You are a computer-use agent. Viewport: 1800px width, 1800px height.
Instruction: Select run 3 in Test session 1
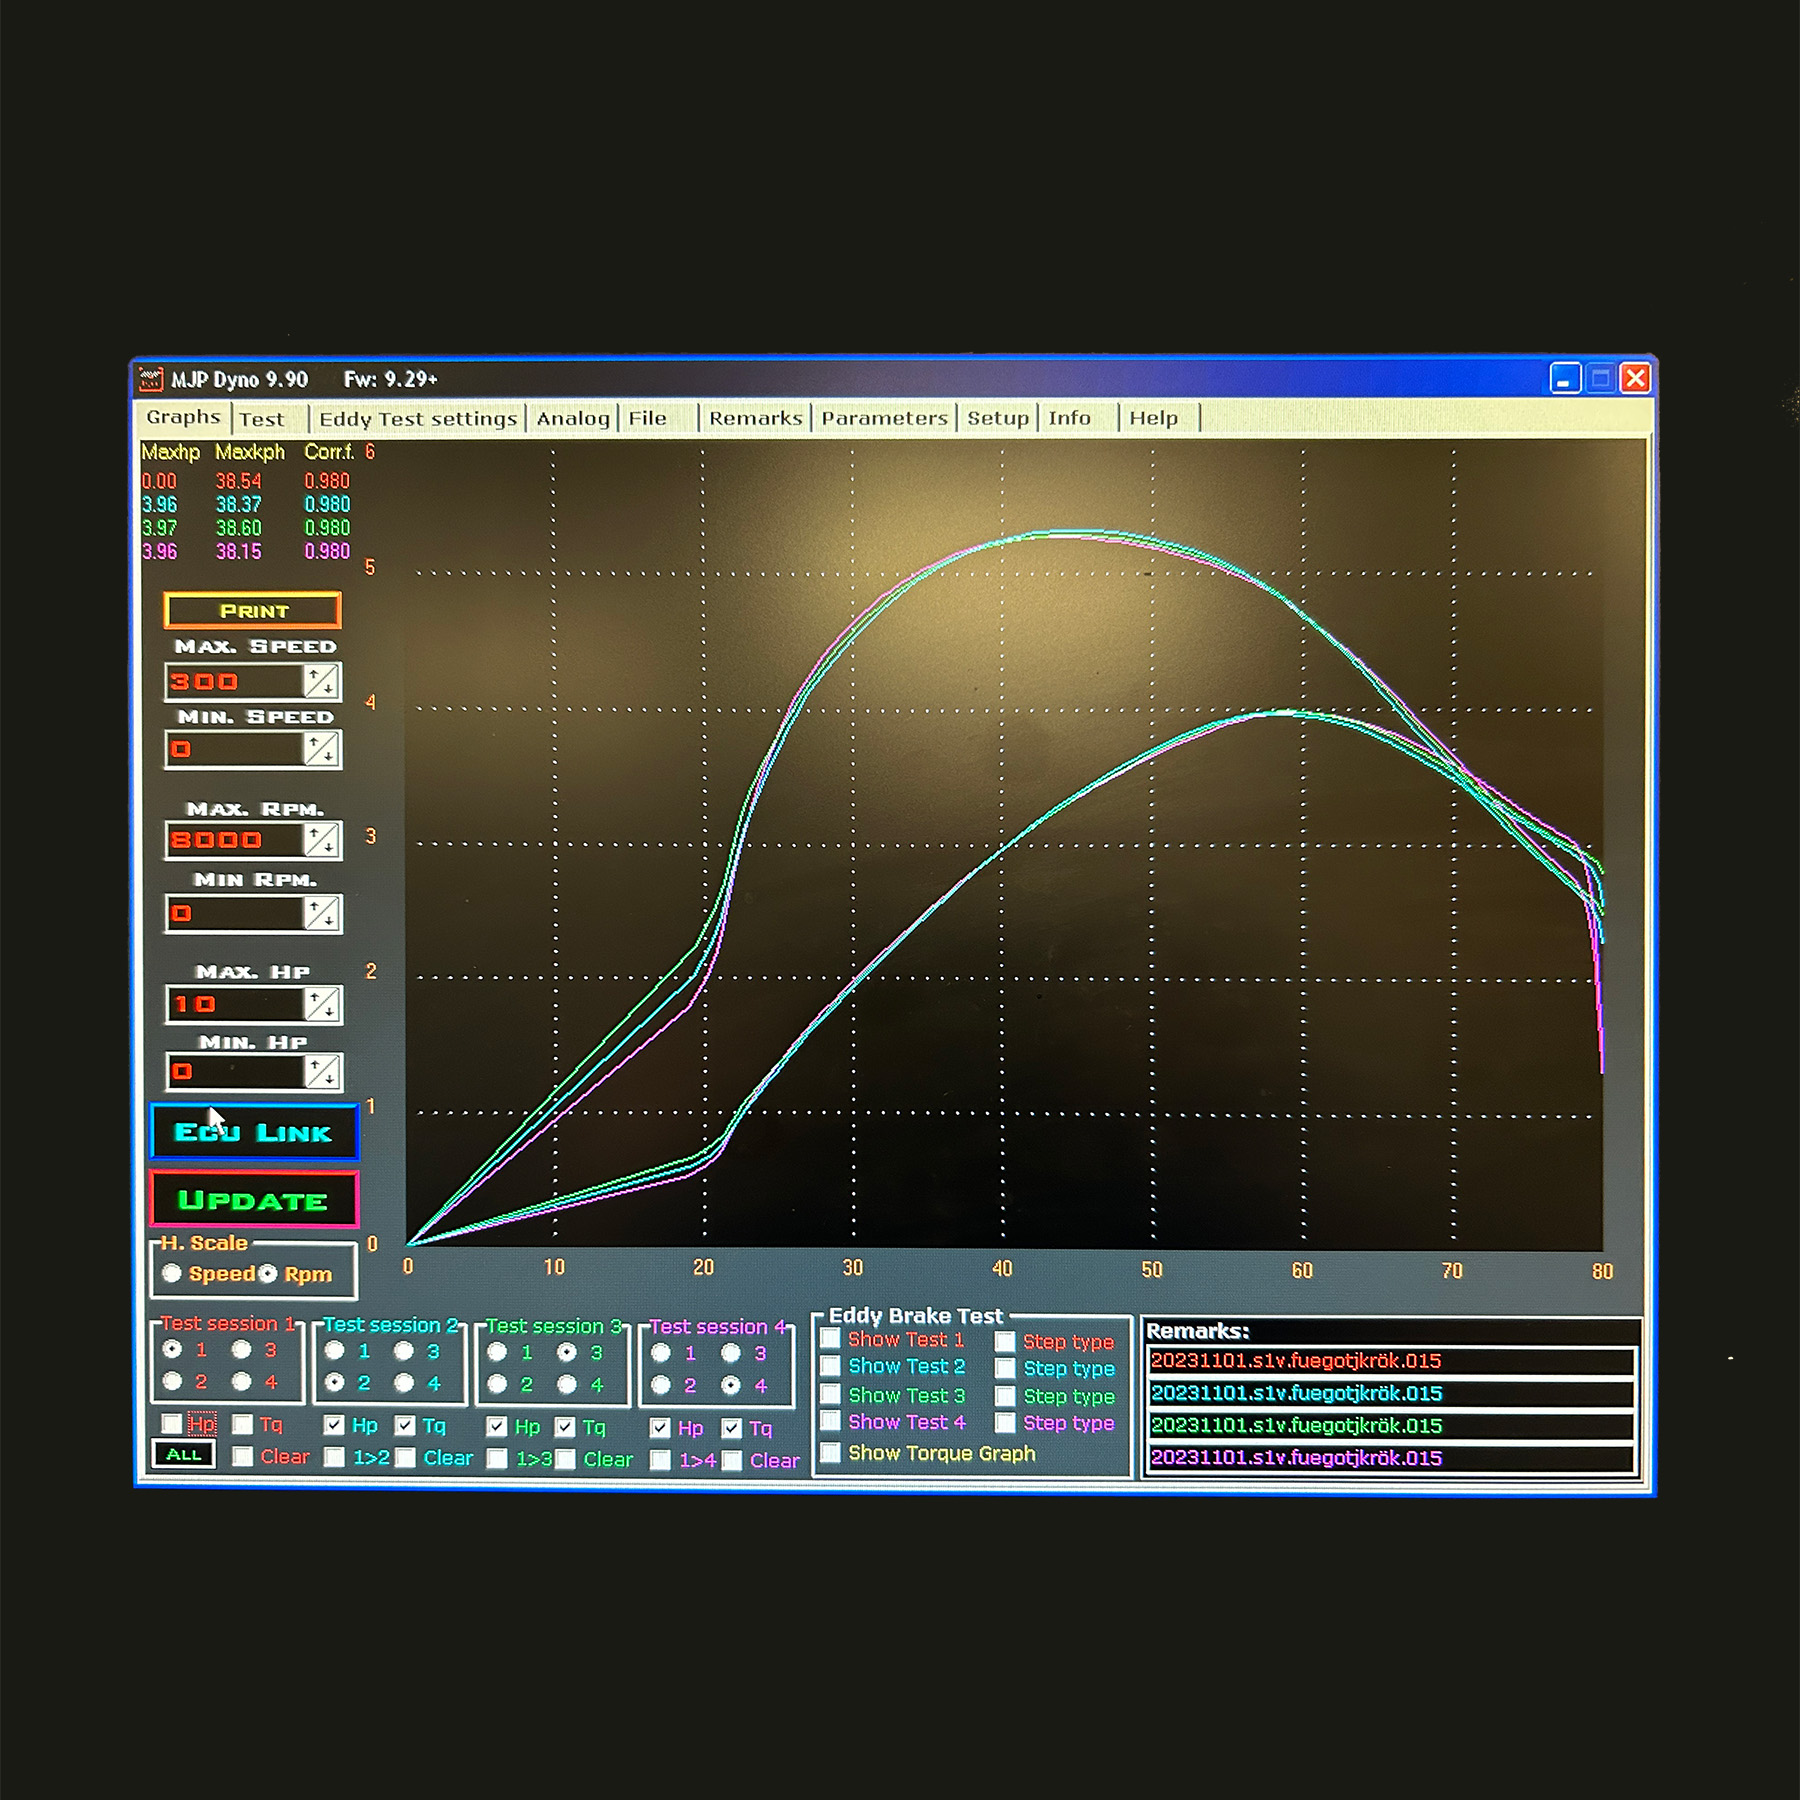[x=241, y=1349]
